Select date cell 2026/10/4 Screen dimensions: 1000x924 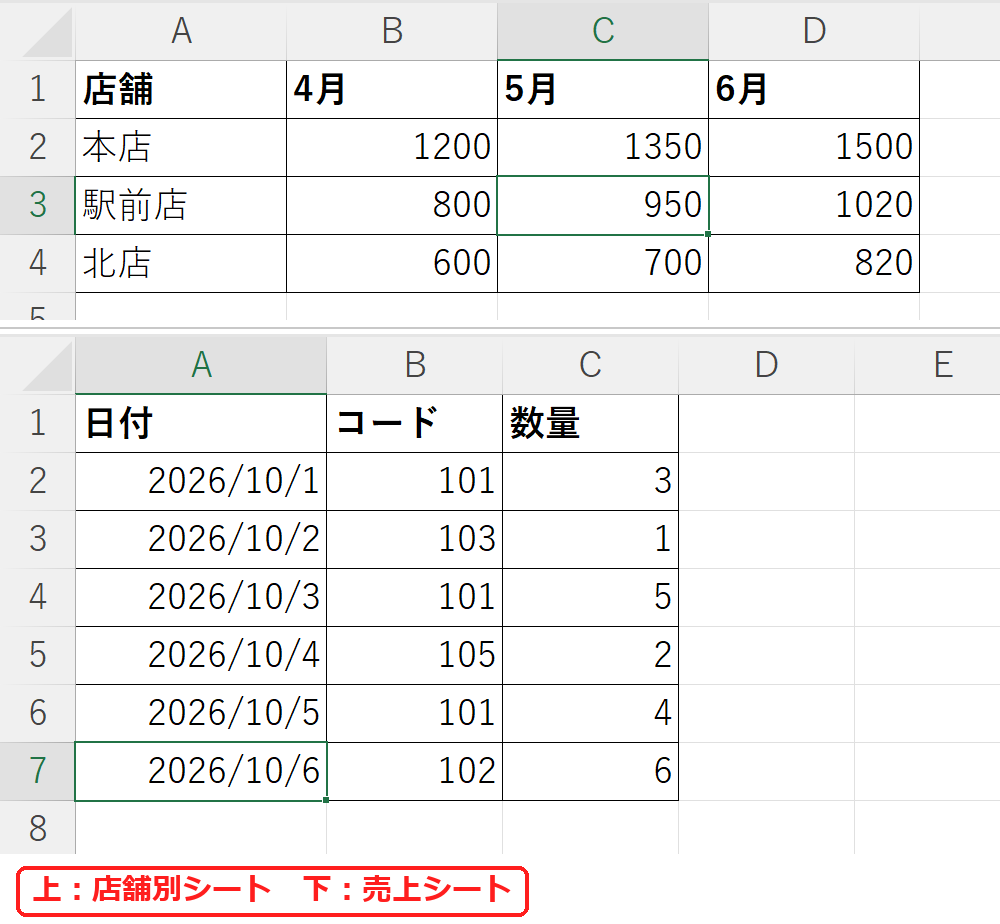[201, 656]
